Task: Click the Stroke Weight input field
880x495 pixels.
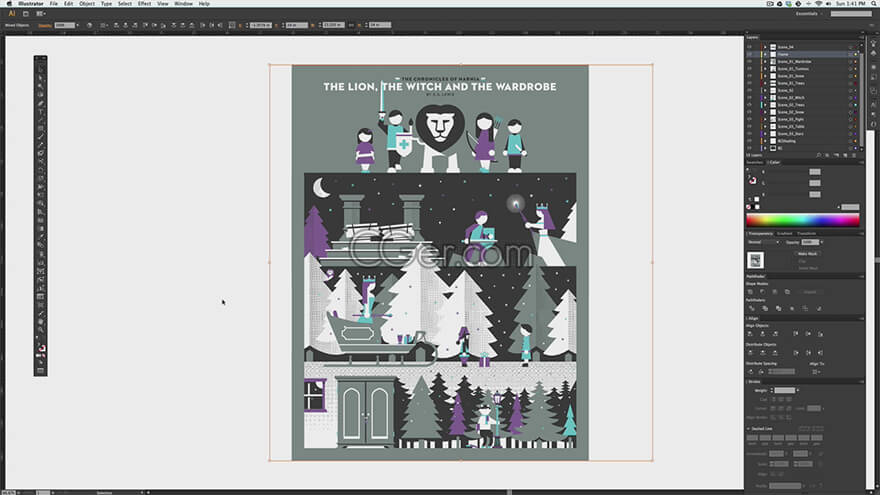Action: [x=785, y=391]
